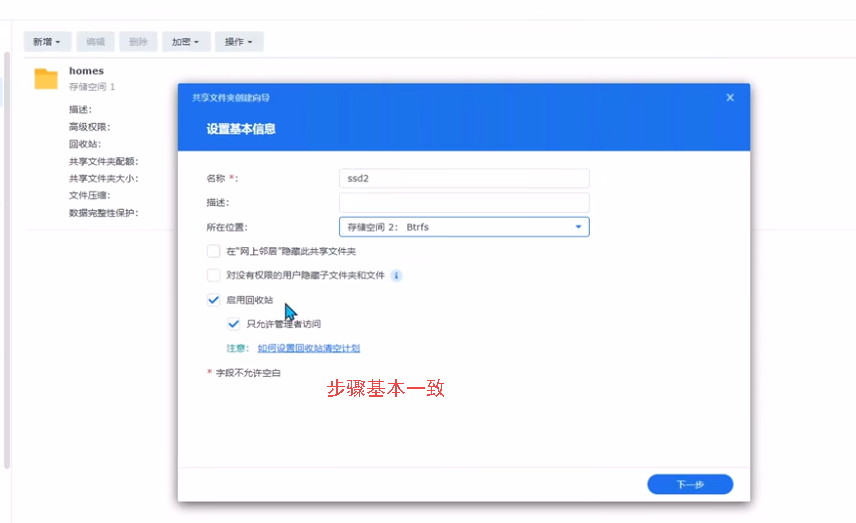
Task: Click the 共享文件夹配额 label
Action: tap(104, 162)
